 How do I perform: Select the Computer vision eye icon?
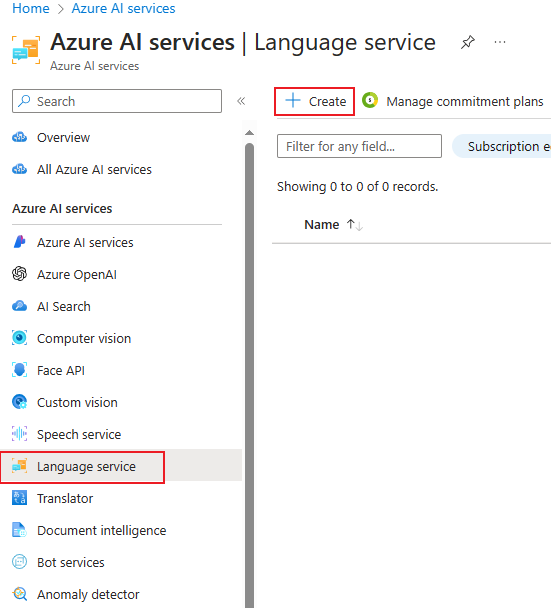tap(19, 338)
